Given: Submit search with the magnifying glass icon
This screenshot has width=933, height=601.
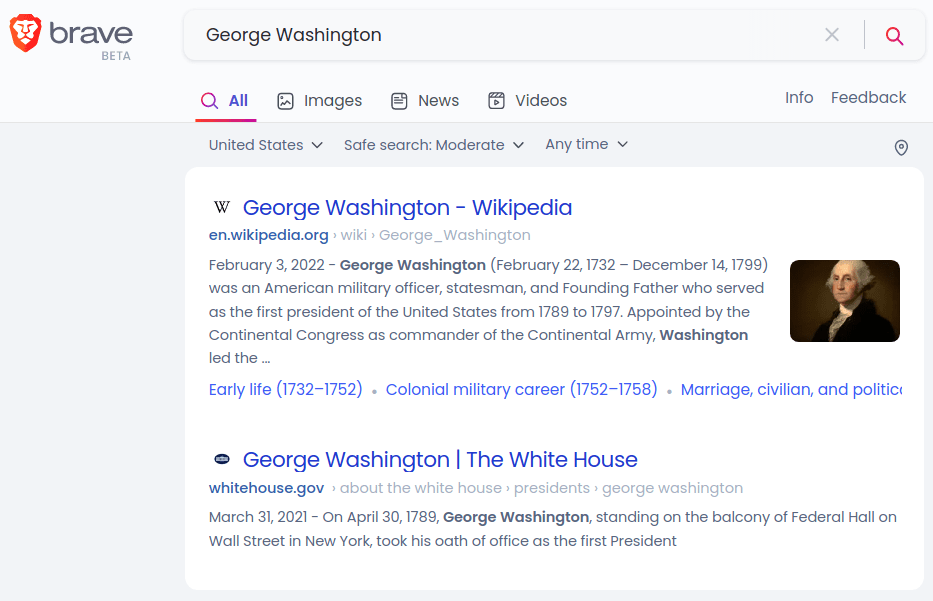Looking at the screenshot, I should 894,36.
